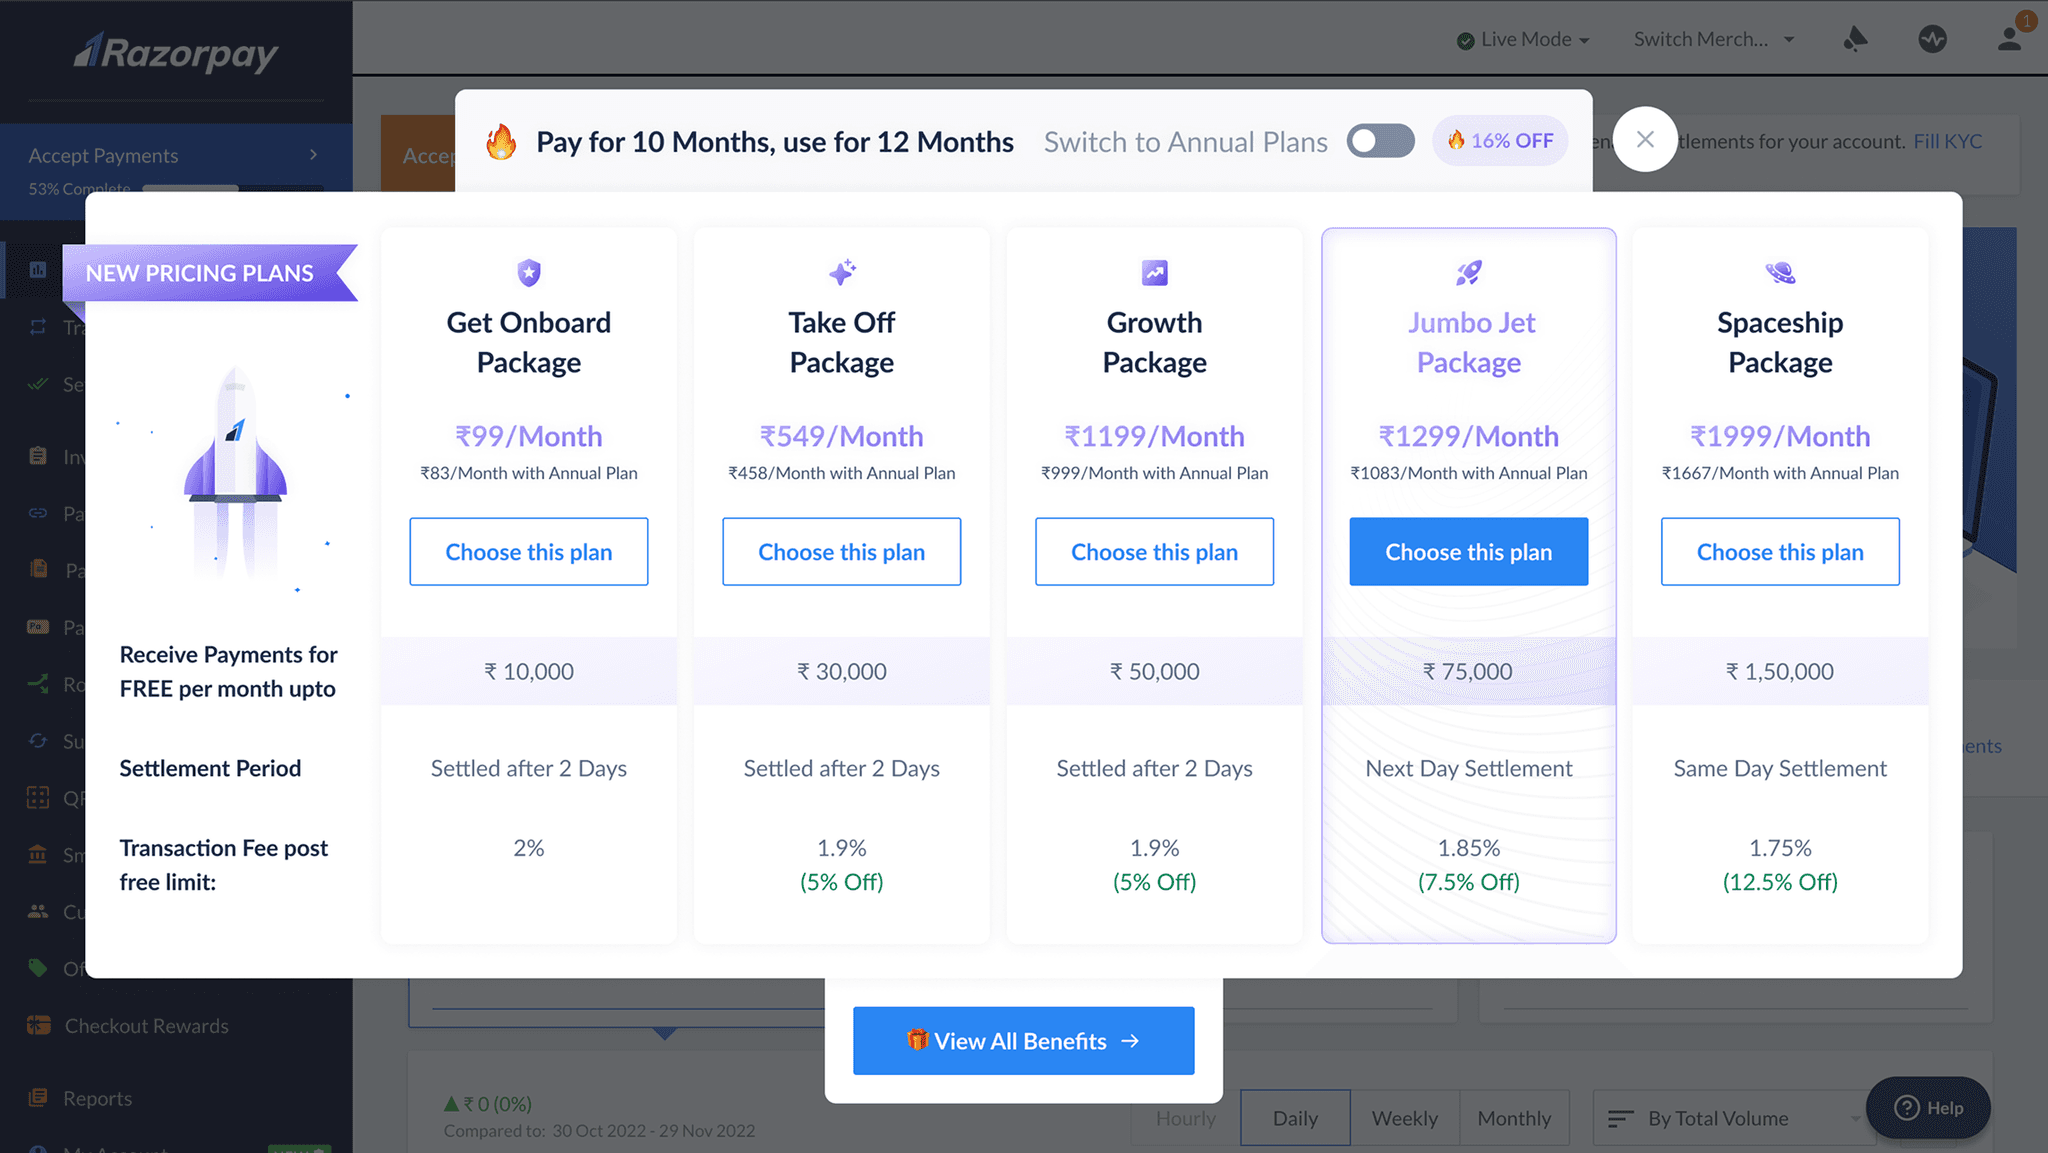Open the user profile icon

2009,39
